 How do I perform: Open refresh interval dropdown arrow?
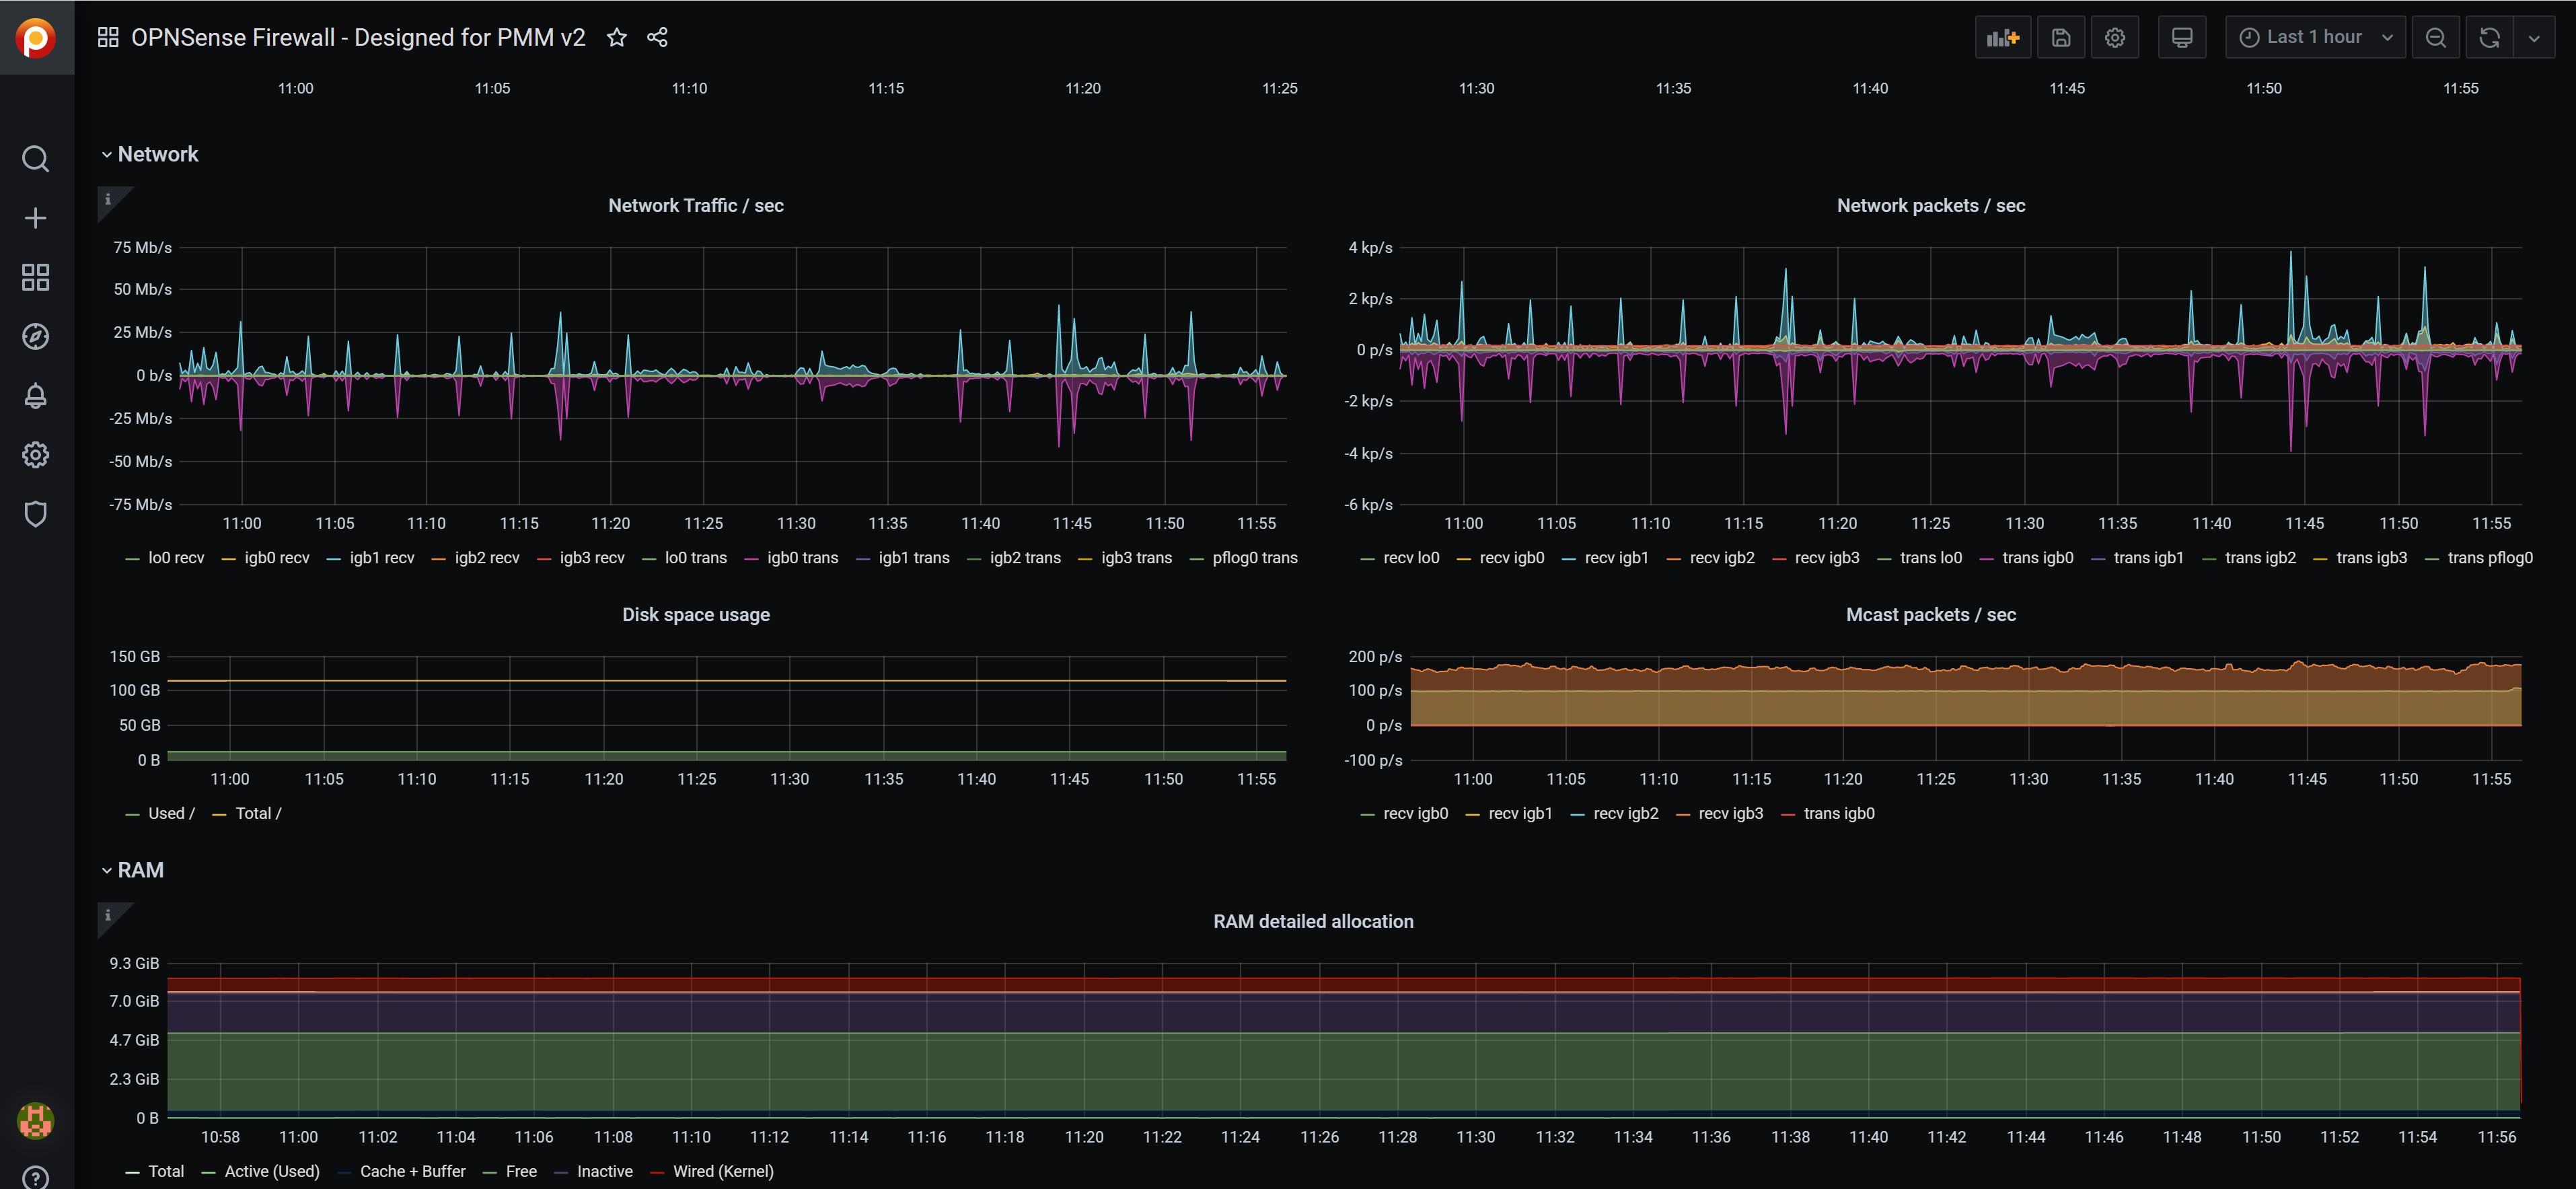2534,38
